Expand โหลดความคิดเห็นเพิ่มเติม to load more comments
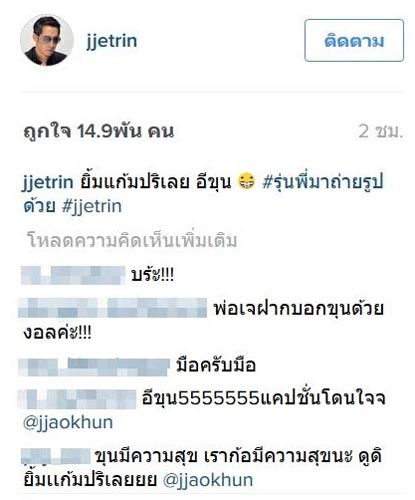Screen dimensions: 415x500 click(x=132, y=240)
